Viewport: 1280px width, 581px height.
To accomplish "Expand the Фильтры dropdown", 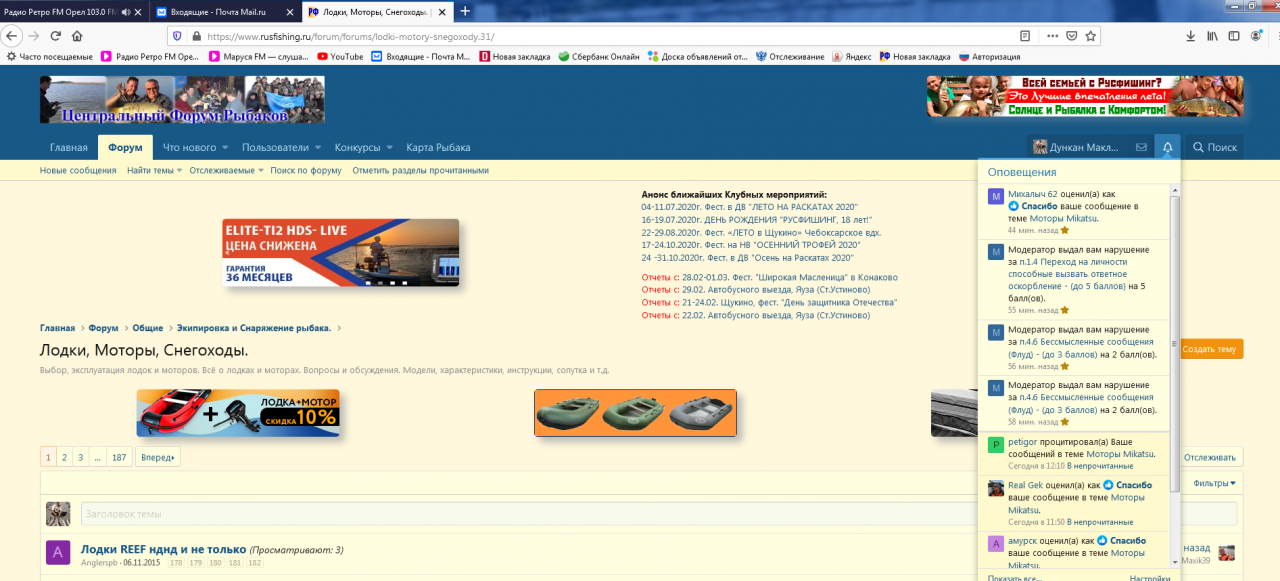I will [1214, 484].
